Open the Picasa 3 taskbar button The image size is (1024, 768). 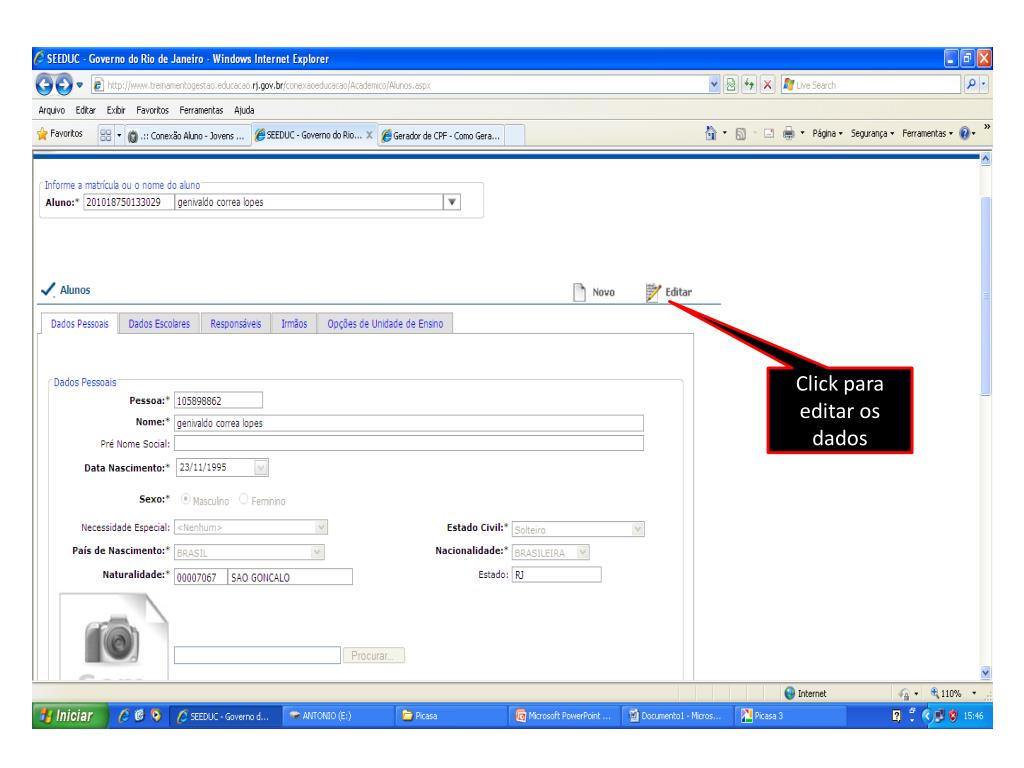point(790,716)
